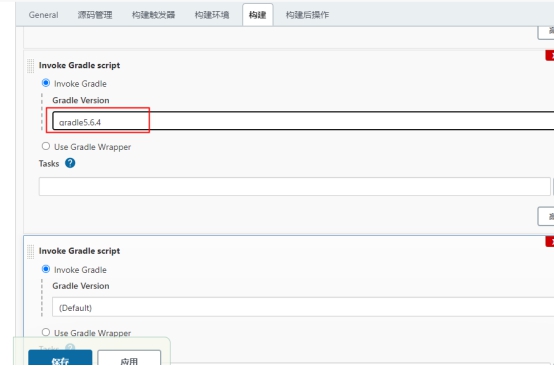Click the Tasks help question mark icon
The image size is (554, 366).
pyautogui.click(x=70, y=163)
